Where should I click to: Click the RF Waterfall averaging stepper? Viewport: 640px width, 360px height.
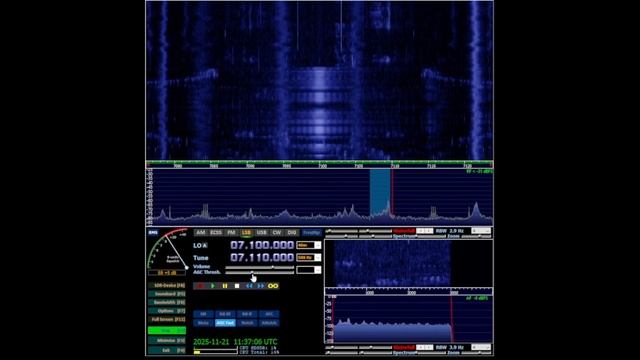pos(424,231)
